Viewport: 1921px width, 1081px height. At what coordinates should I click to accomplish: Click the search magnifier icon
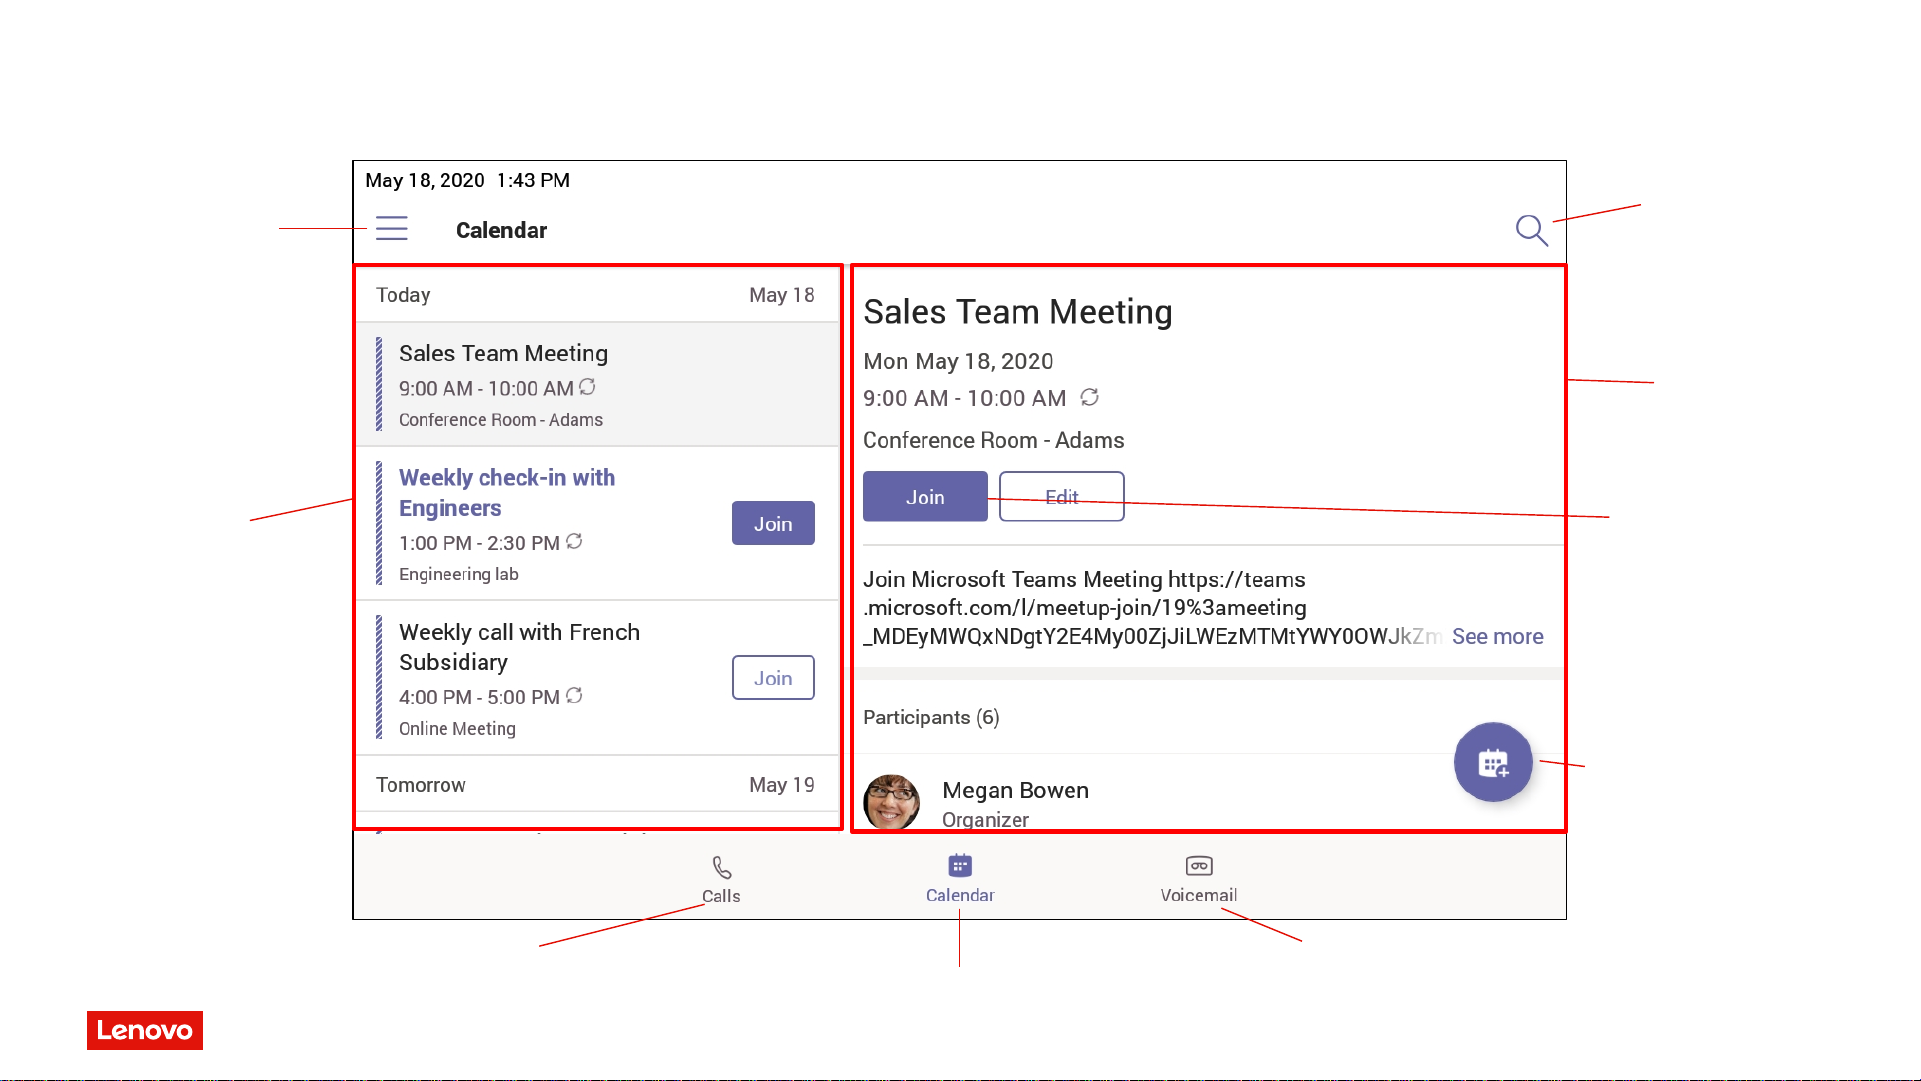point(1531,230)
